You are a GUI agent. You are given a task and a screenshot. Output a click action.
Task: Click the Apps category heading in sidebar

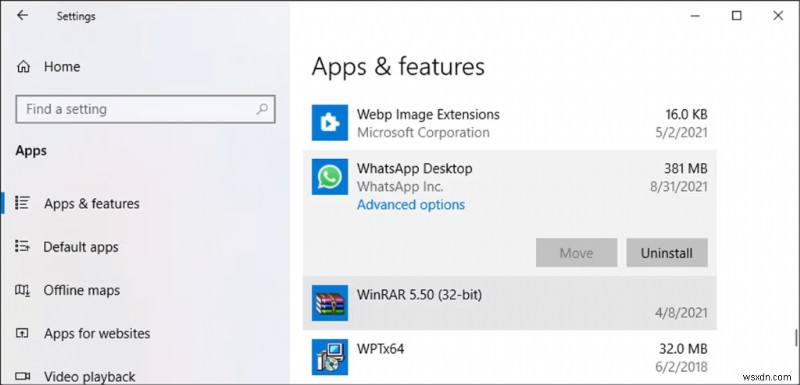[31, 151]
